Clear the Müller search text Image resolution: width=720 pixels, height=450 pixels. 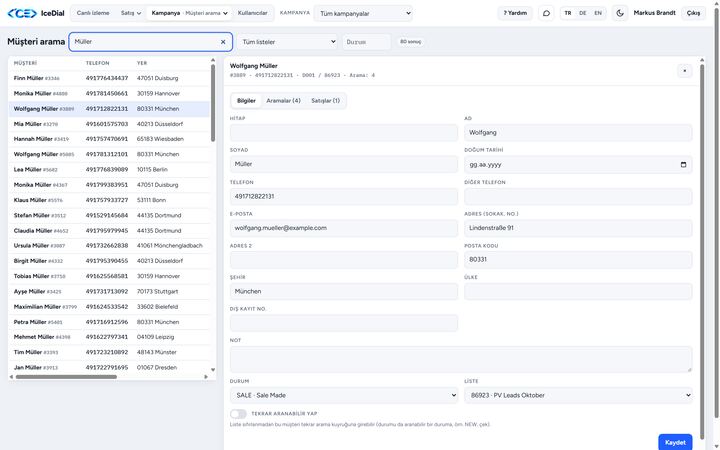click(x=223, y=42)
